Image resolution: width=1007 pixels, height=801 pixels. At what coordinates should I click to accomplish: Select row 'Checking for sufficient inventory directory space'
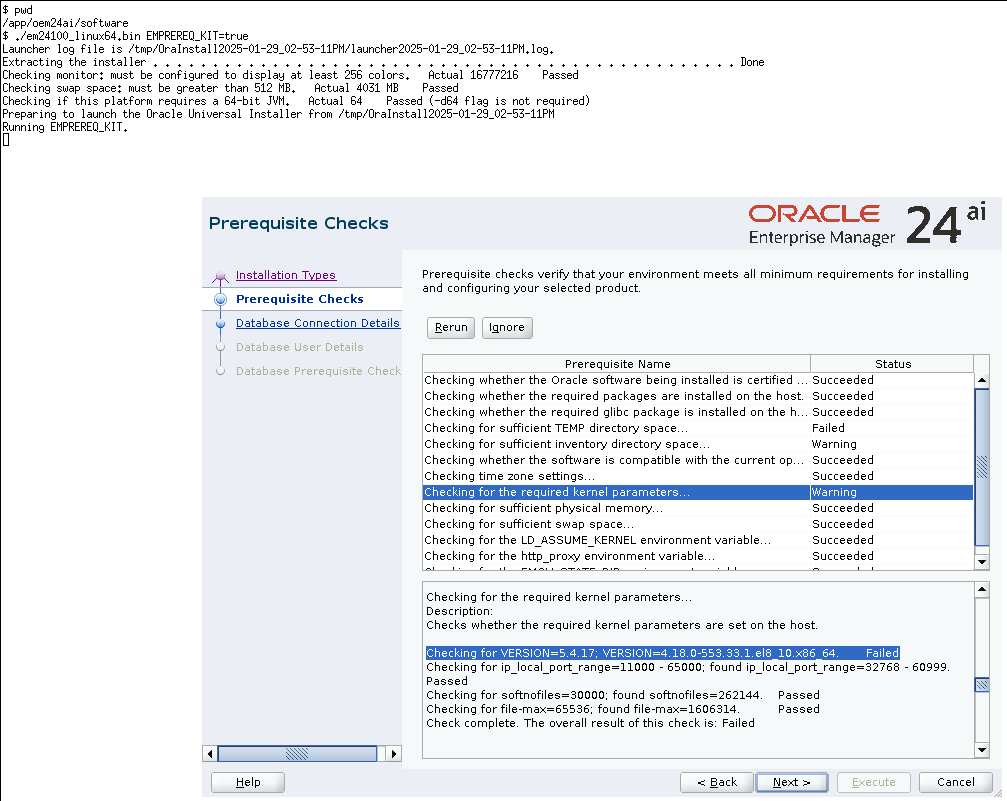tap(698, 445)
